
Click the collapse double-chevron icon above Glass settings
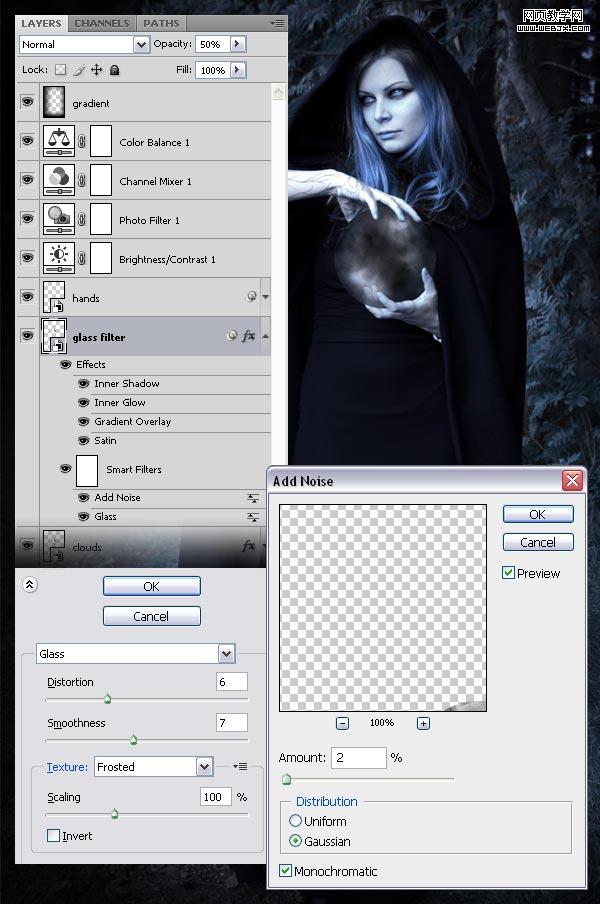pos(30,585)
